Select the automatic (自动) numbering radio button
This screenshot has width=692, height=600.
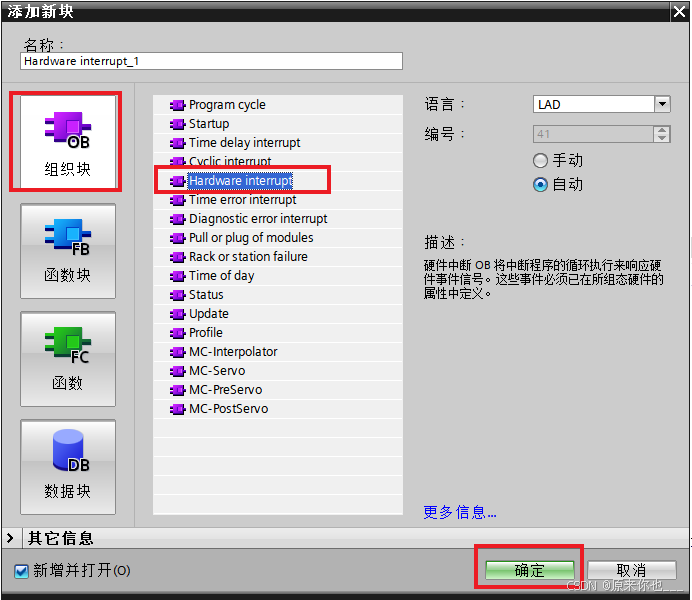(x=540, y=184)
